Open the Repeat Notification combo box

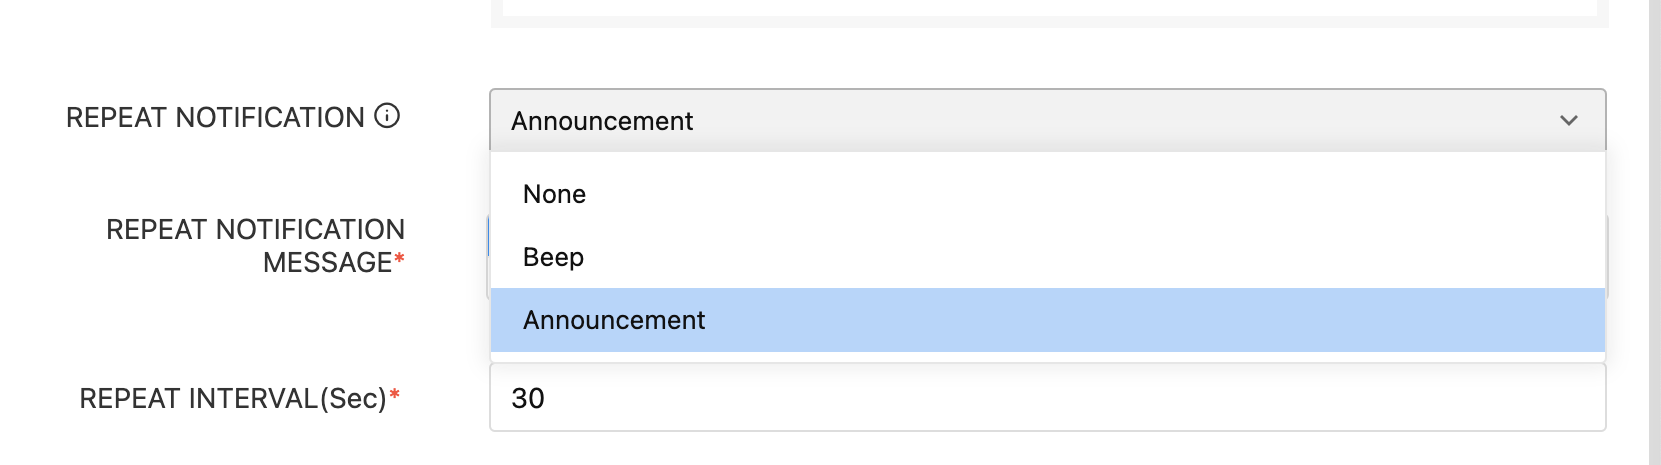(1046, 121)
